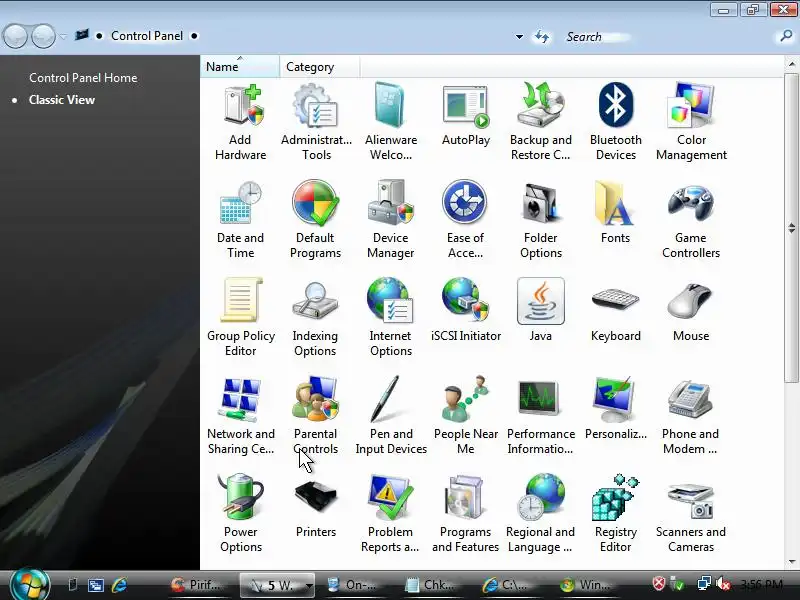Open Internet Options
The width and height of the screenshot is (800, 600).
391,317
